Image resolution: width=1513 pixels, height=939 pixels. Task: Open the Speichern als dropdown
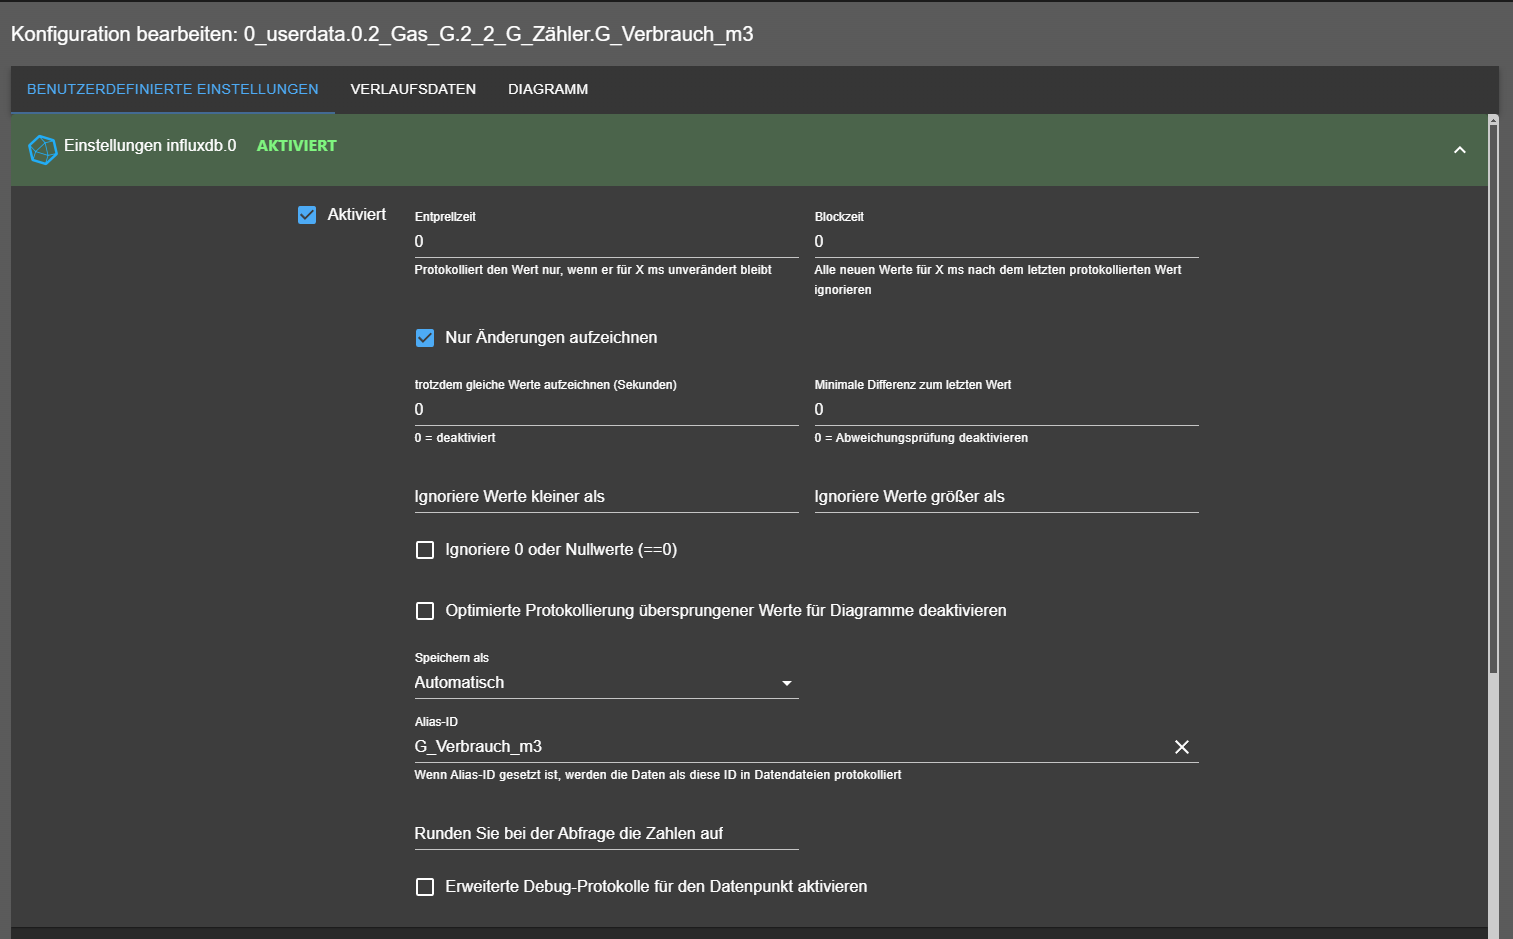click(x=606, y=683)
